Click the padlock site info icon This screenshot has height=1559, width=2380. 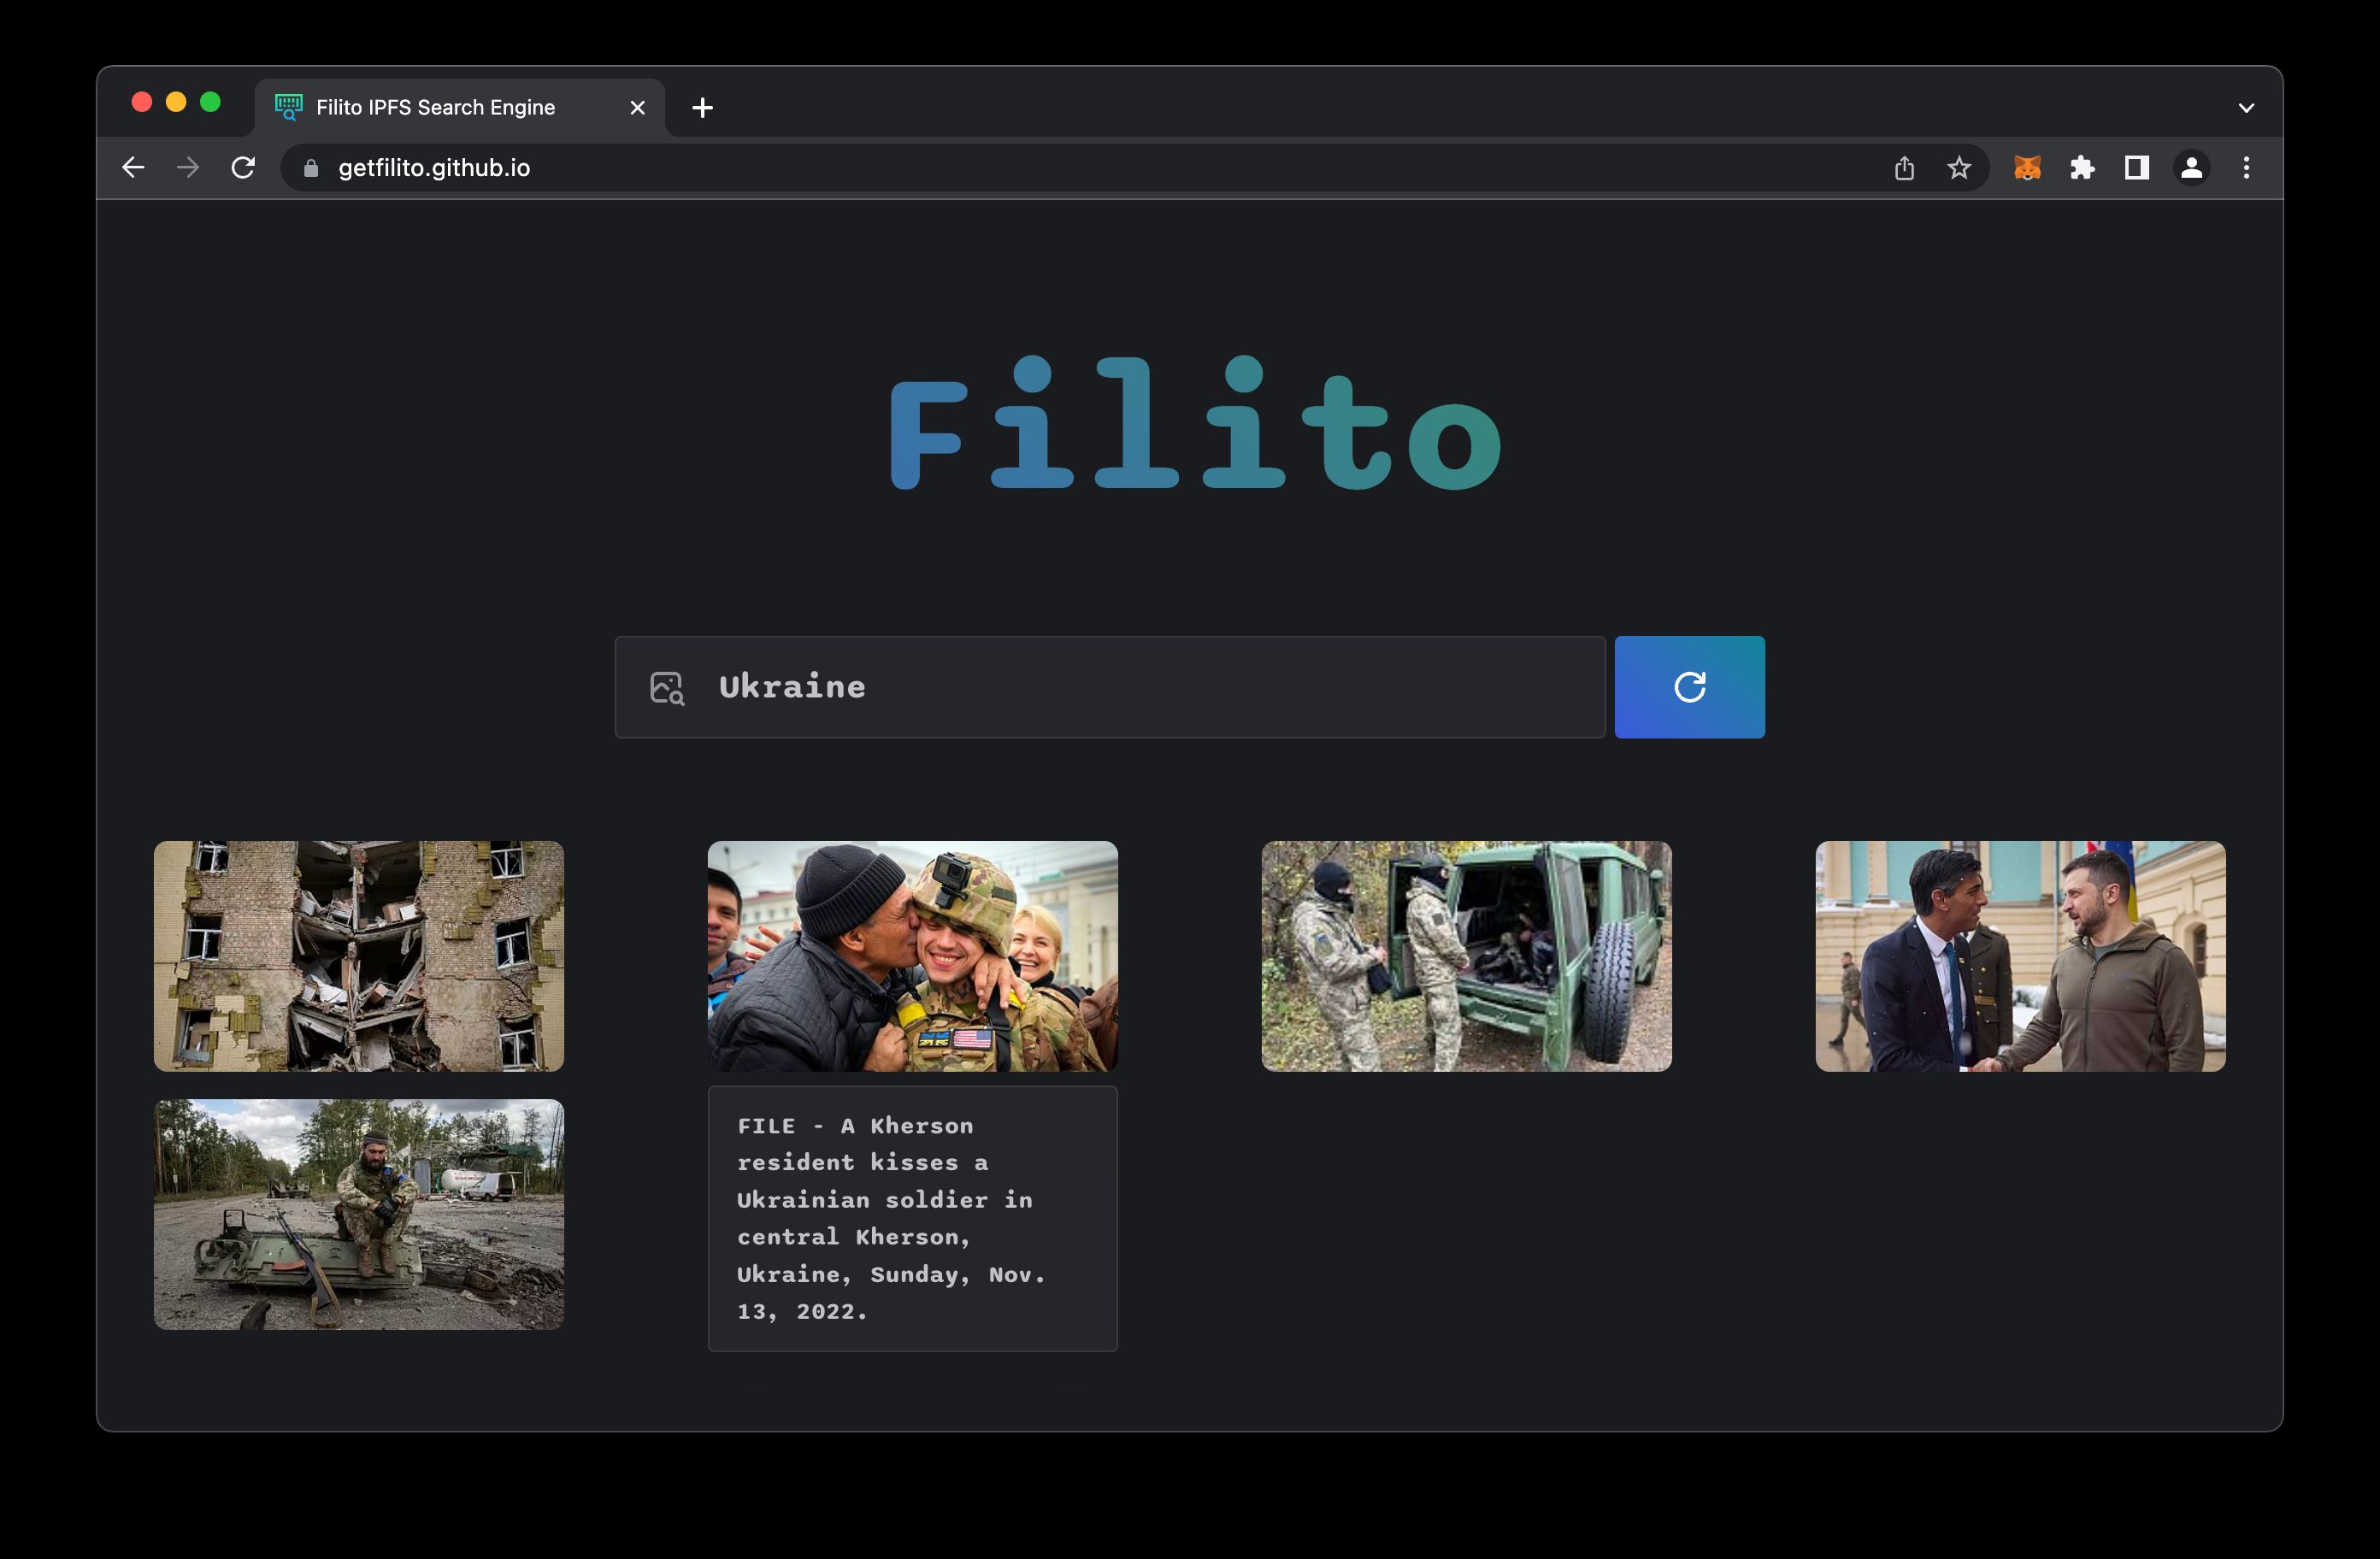(x=311, y=169)
